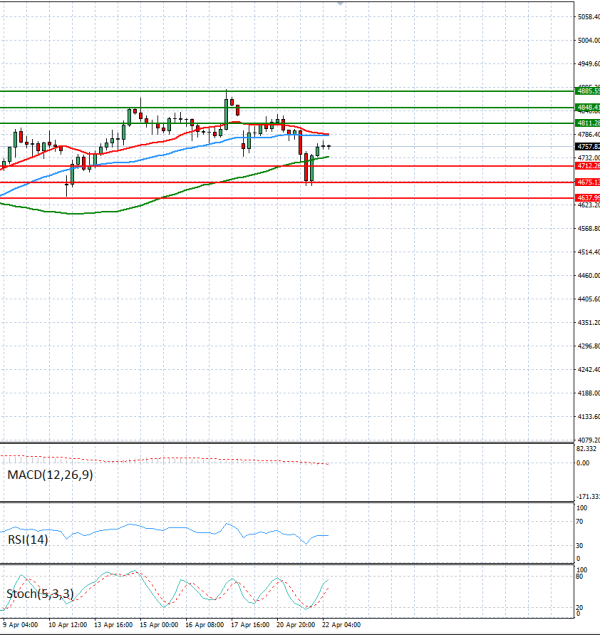Image resolution: width=600 pixels, height=635 pixels.
Task: Select the 4712.26 red support price tag
Action: tap(587, 166)
